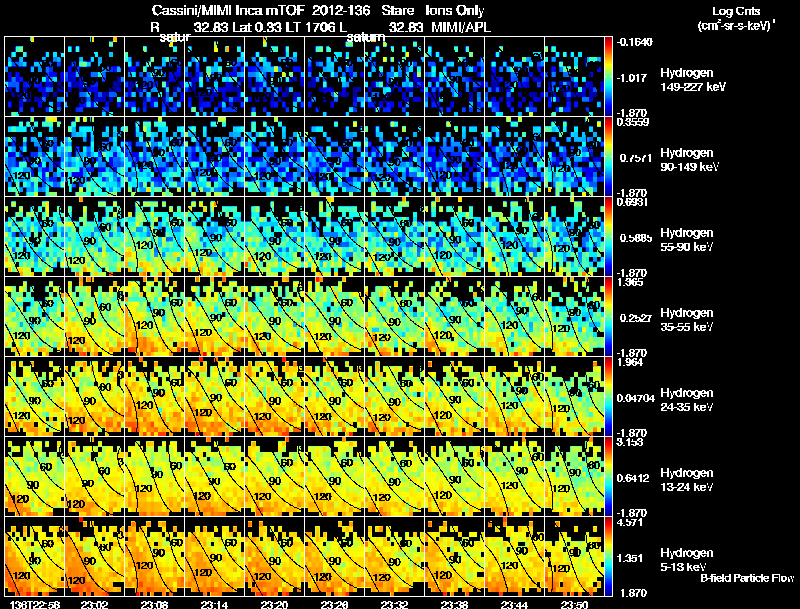The image size is (800, 609).
Task: Click the last 149-227 keV image panel
Action: pos(574,76)
